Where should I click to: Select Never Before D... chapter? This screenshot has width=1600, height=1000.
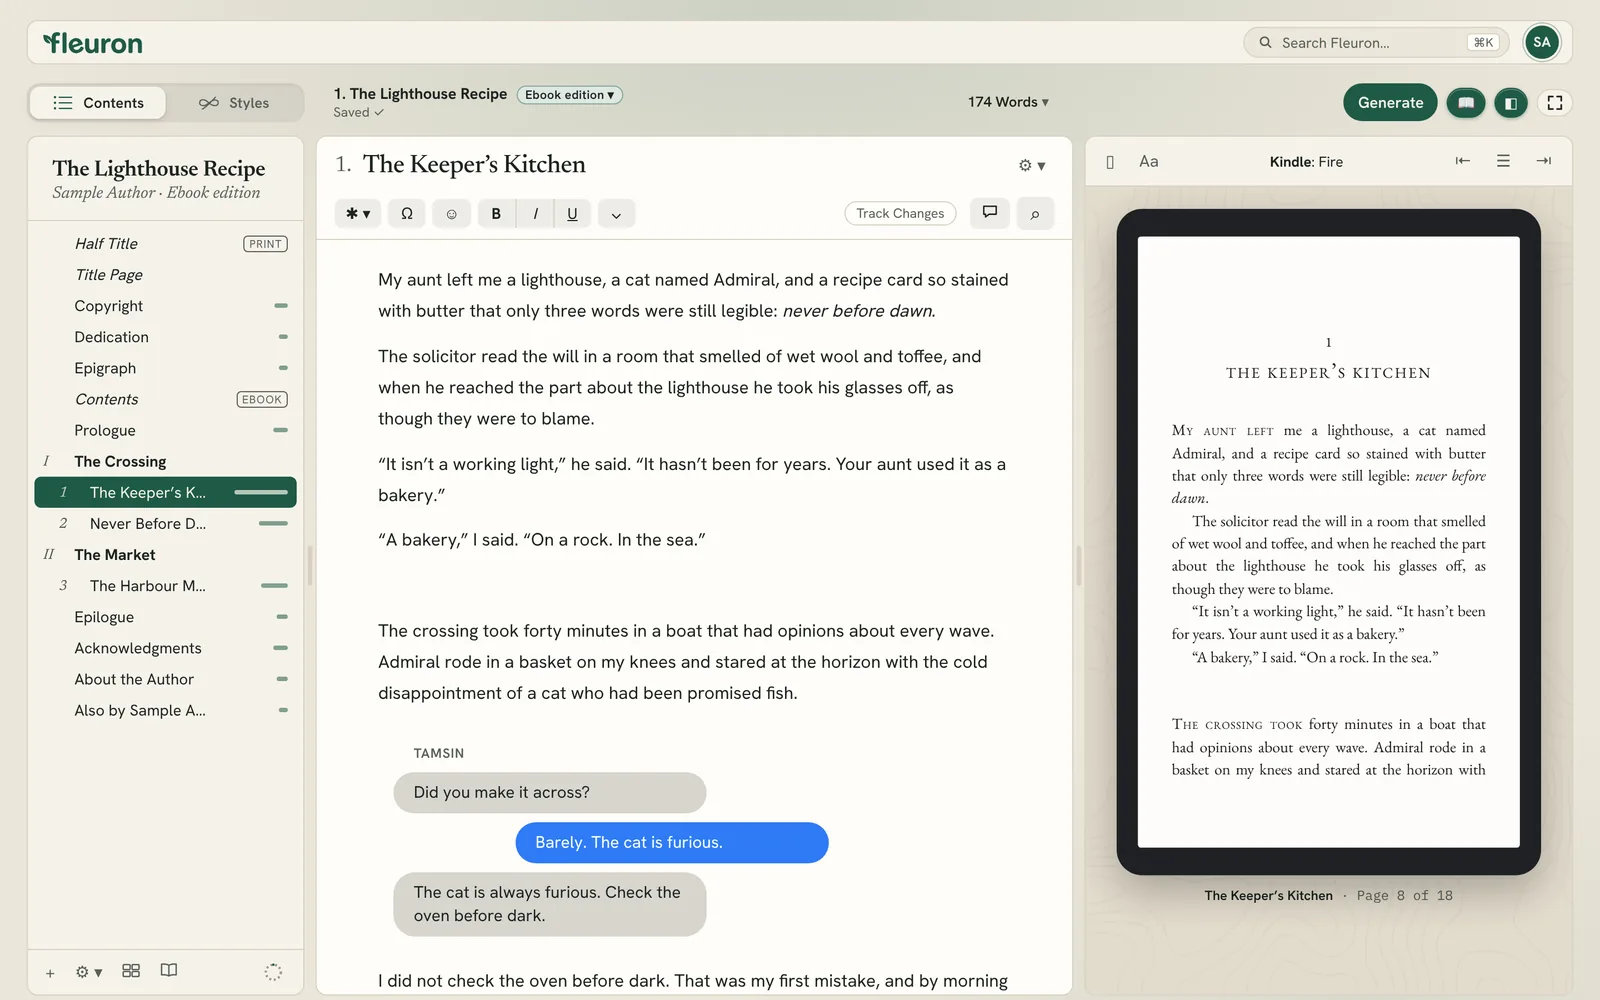pyautogui.click(x=166, y=524)
